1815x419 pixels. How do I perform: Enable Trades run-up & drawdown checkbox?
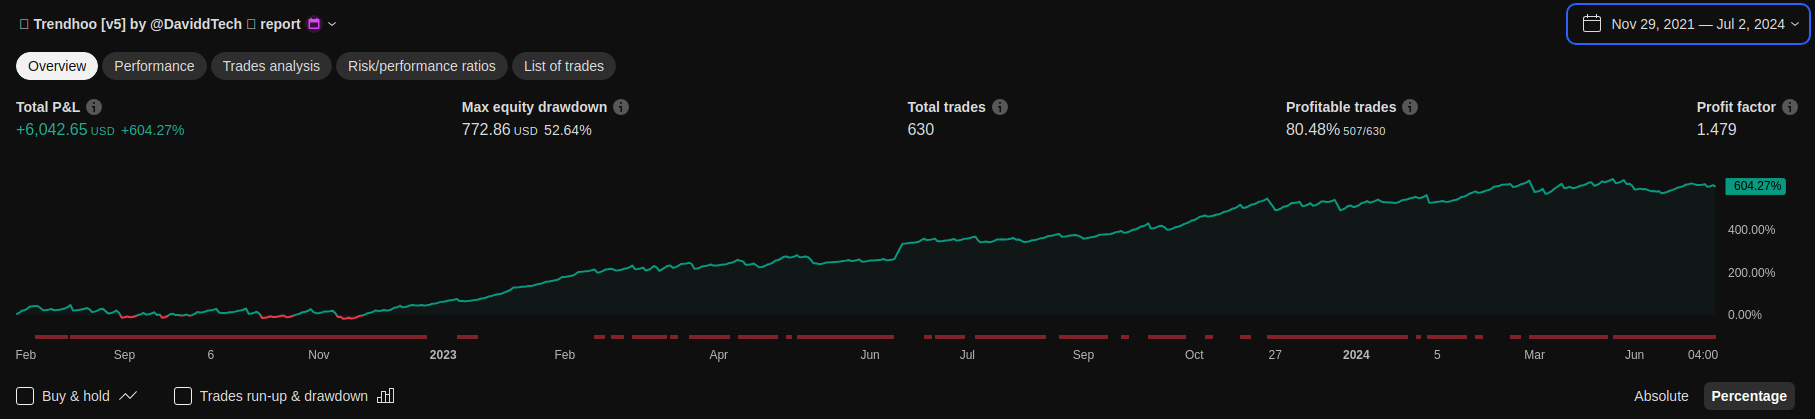click(183, 396)
